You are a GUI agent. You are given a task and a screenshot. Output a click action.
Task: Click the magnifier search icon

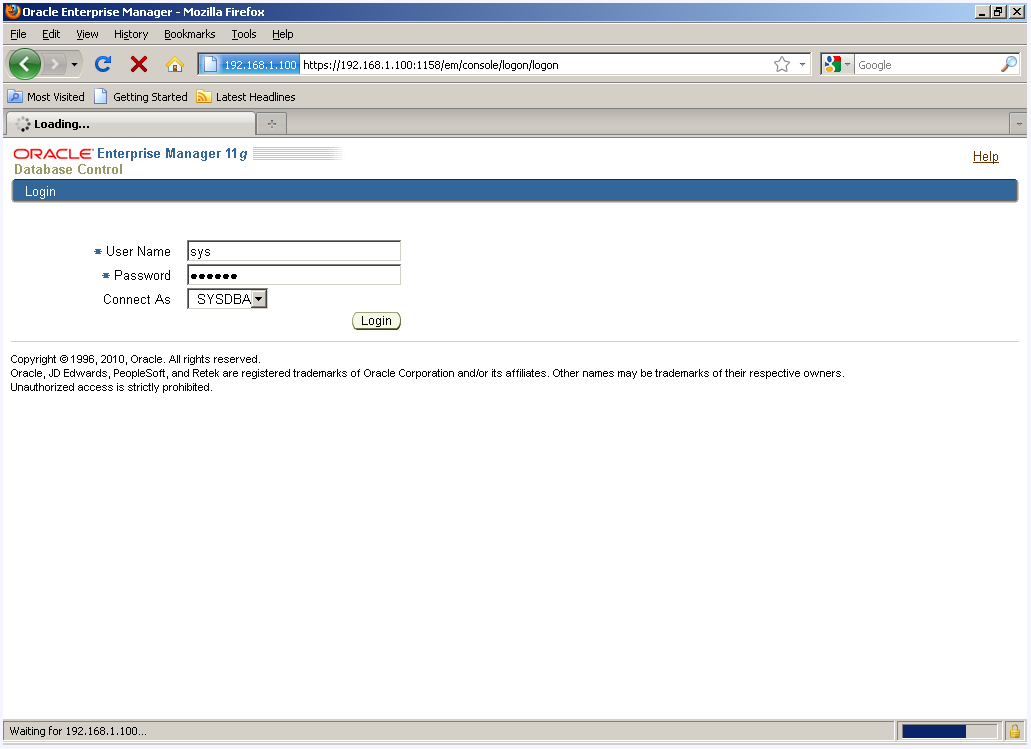(x=1009, y=64)
